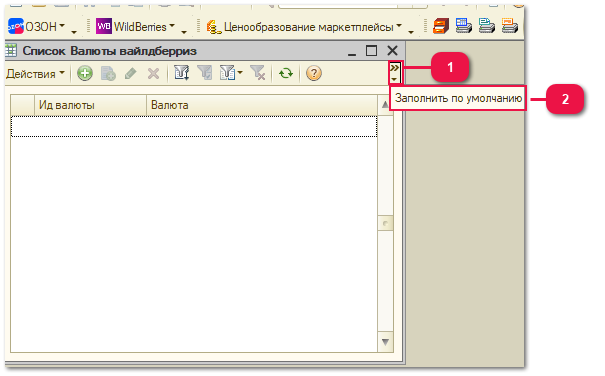The height and width of the screenshot is (376, 605).
Task: Click the purple WB logo icon
Action: (103, 26)
